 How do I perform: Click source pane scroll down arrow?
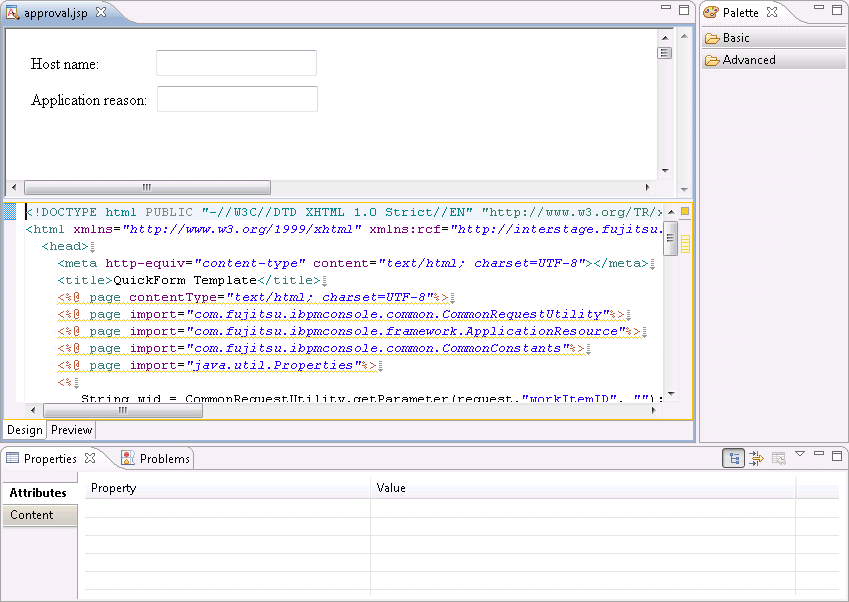[x=671, y=394]
